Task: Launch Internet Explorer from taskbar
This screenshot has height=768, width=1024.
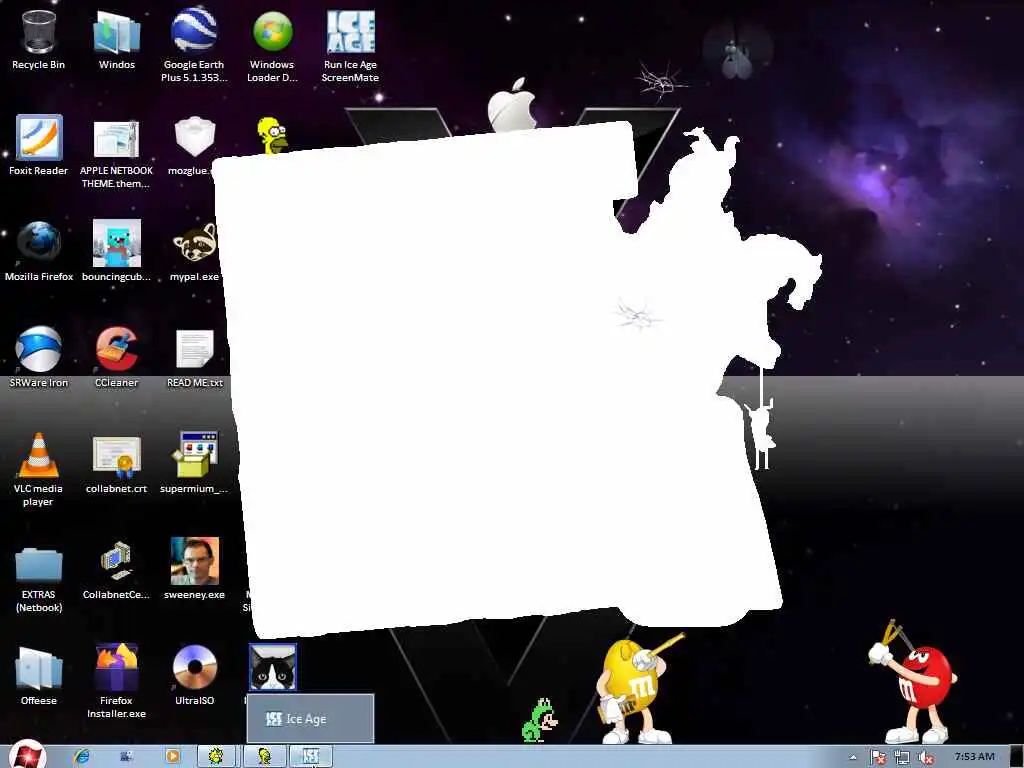Action: (x=82, y=756)
